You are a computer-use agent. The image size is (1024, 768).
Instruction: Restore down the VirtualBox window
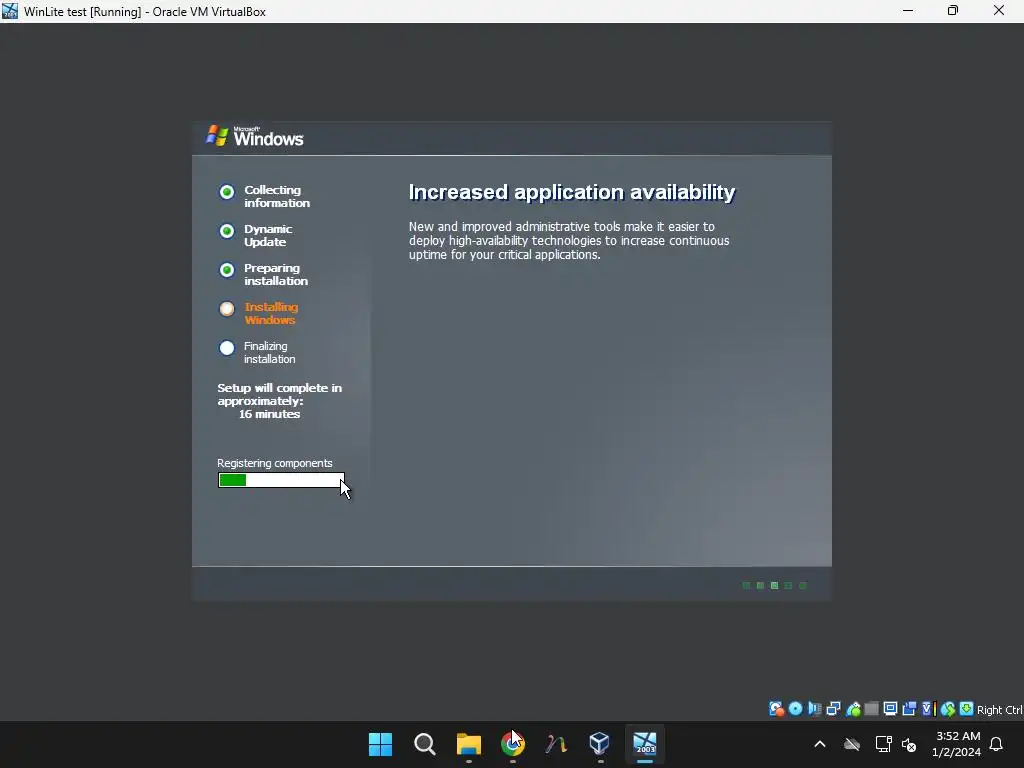pyautogui.click(x=953, y=11)
